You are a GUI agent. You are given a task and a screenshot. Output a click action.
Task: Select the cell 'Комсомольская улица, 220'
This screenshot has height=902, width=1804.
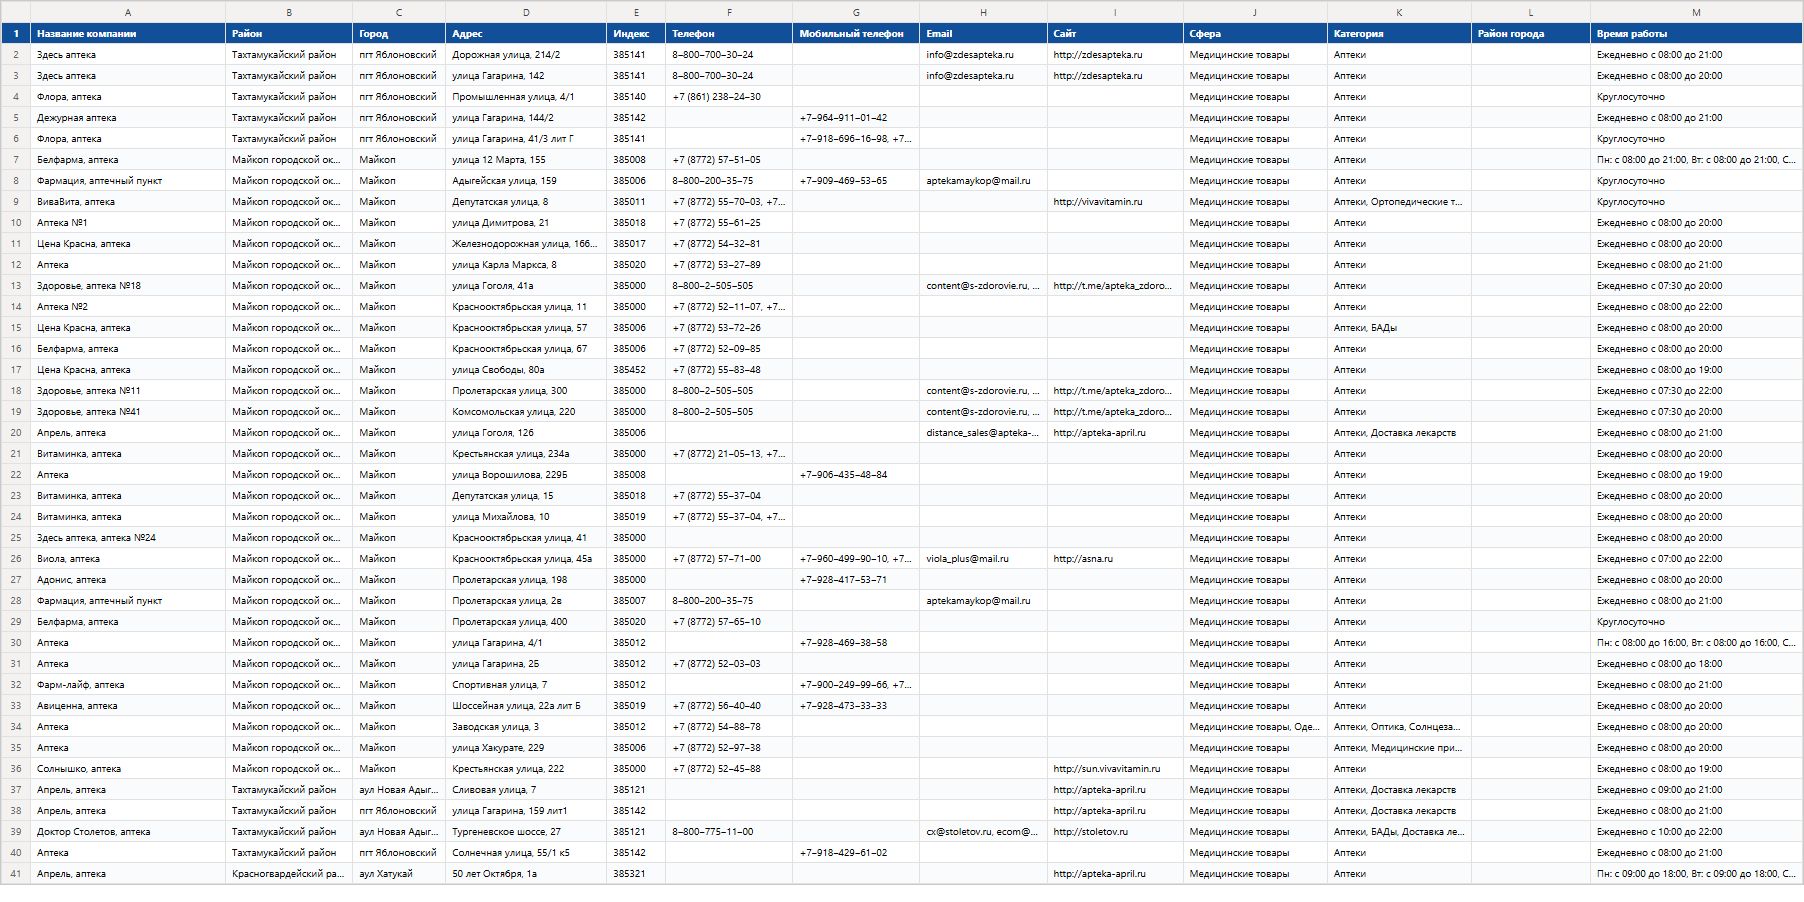tap(526, 411)
